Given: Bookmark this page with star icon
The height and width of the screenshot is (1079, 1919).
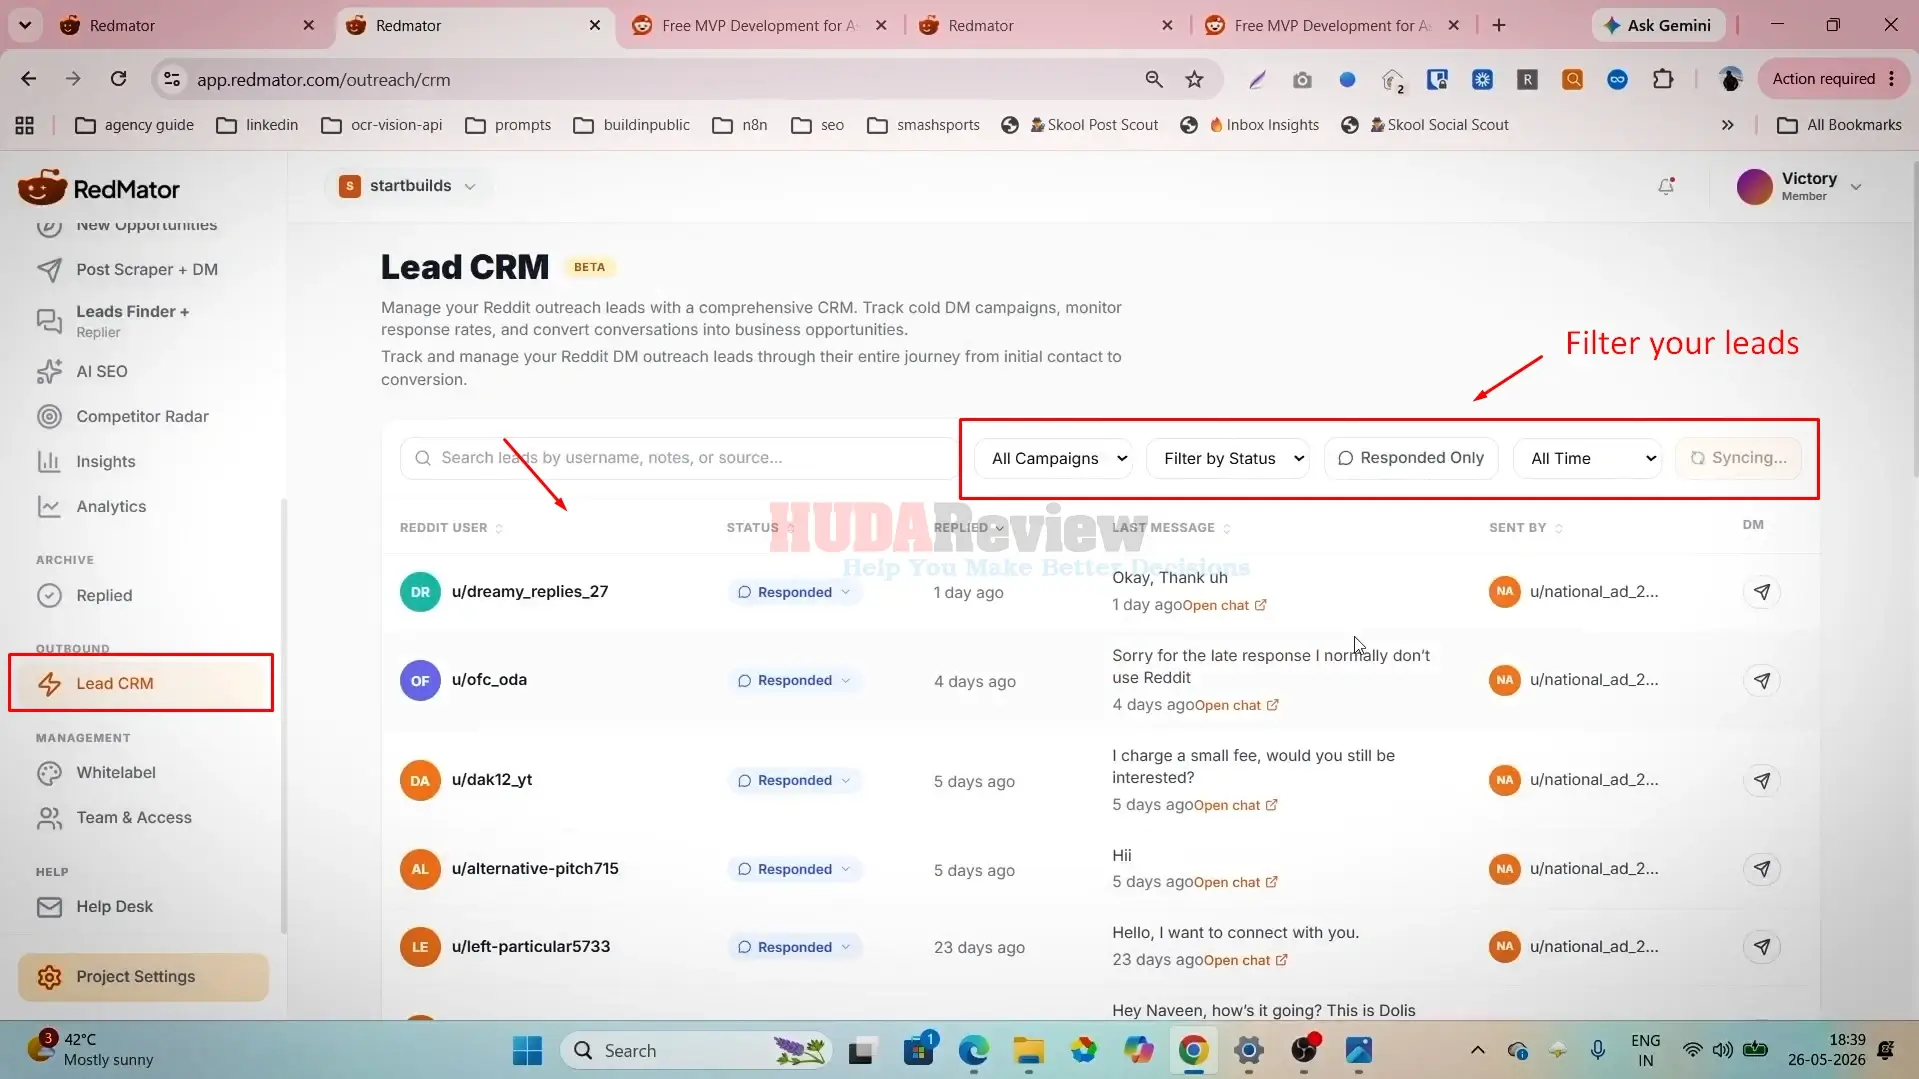Looking at the screenshot, I should pos(1194,79).
